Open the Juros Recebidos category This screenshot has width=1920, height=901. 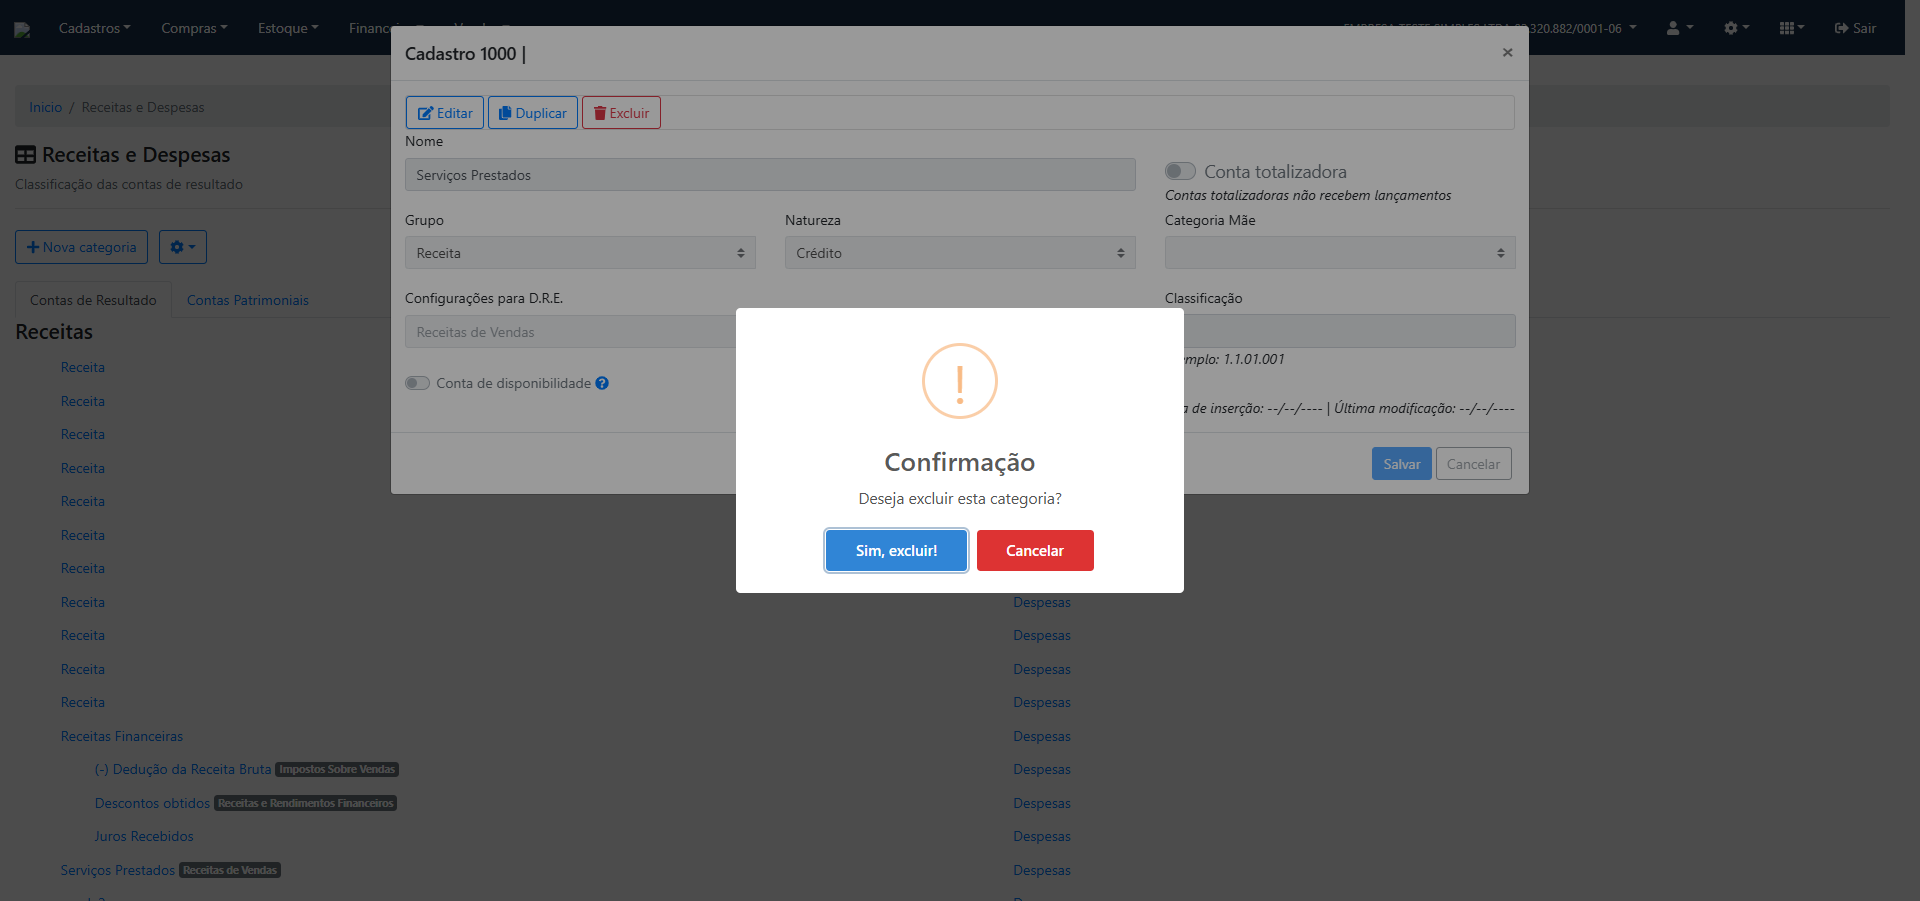click(x=144, y=836)
